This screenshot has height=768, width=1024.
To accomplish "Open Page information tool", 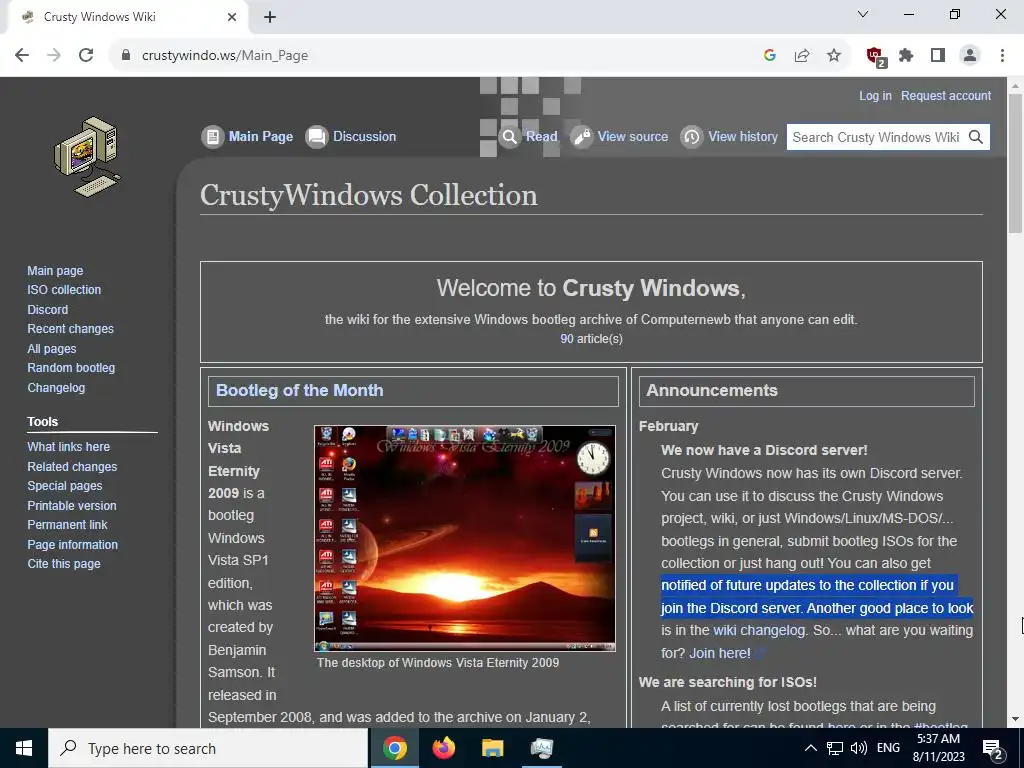I will click(72, 544).
